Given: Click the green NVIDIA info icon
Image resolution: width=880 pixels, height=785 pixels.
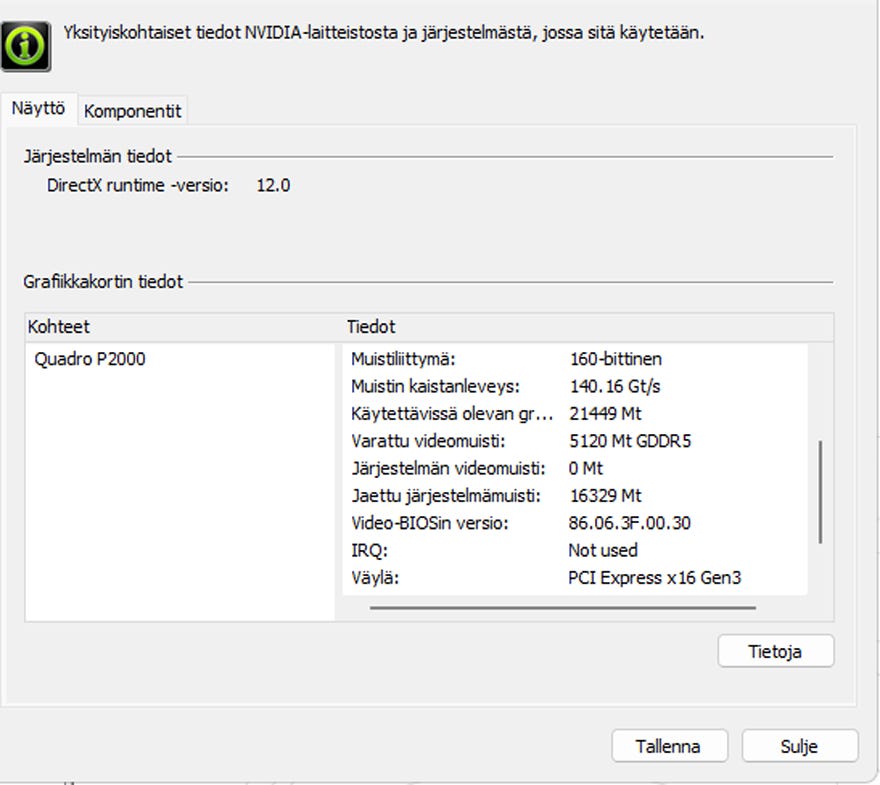Looking at the screenshot, I should point(27,44).
